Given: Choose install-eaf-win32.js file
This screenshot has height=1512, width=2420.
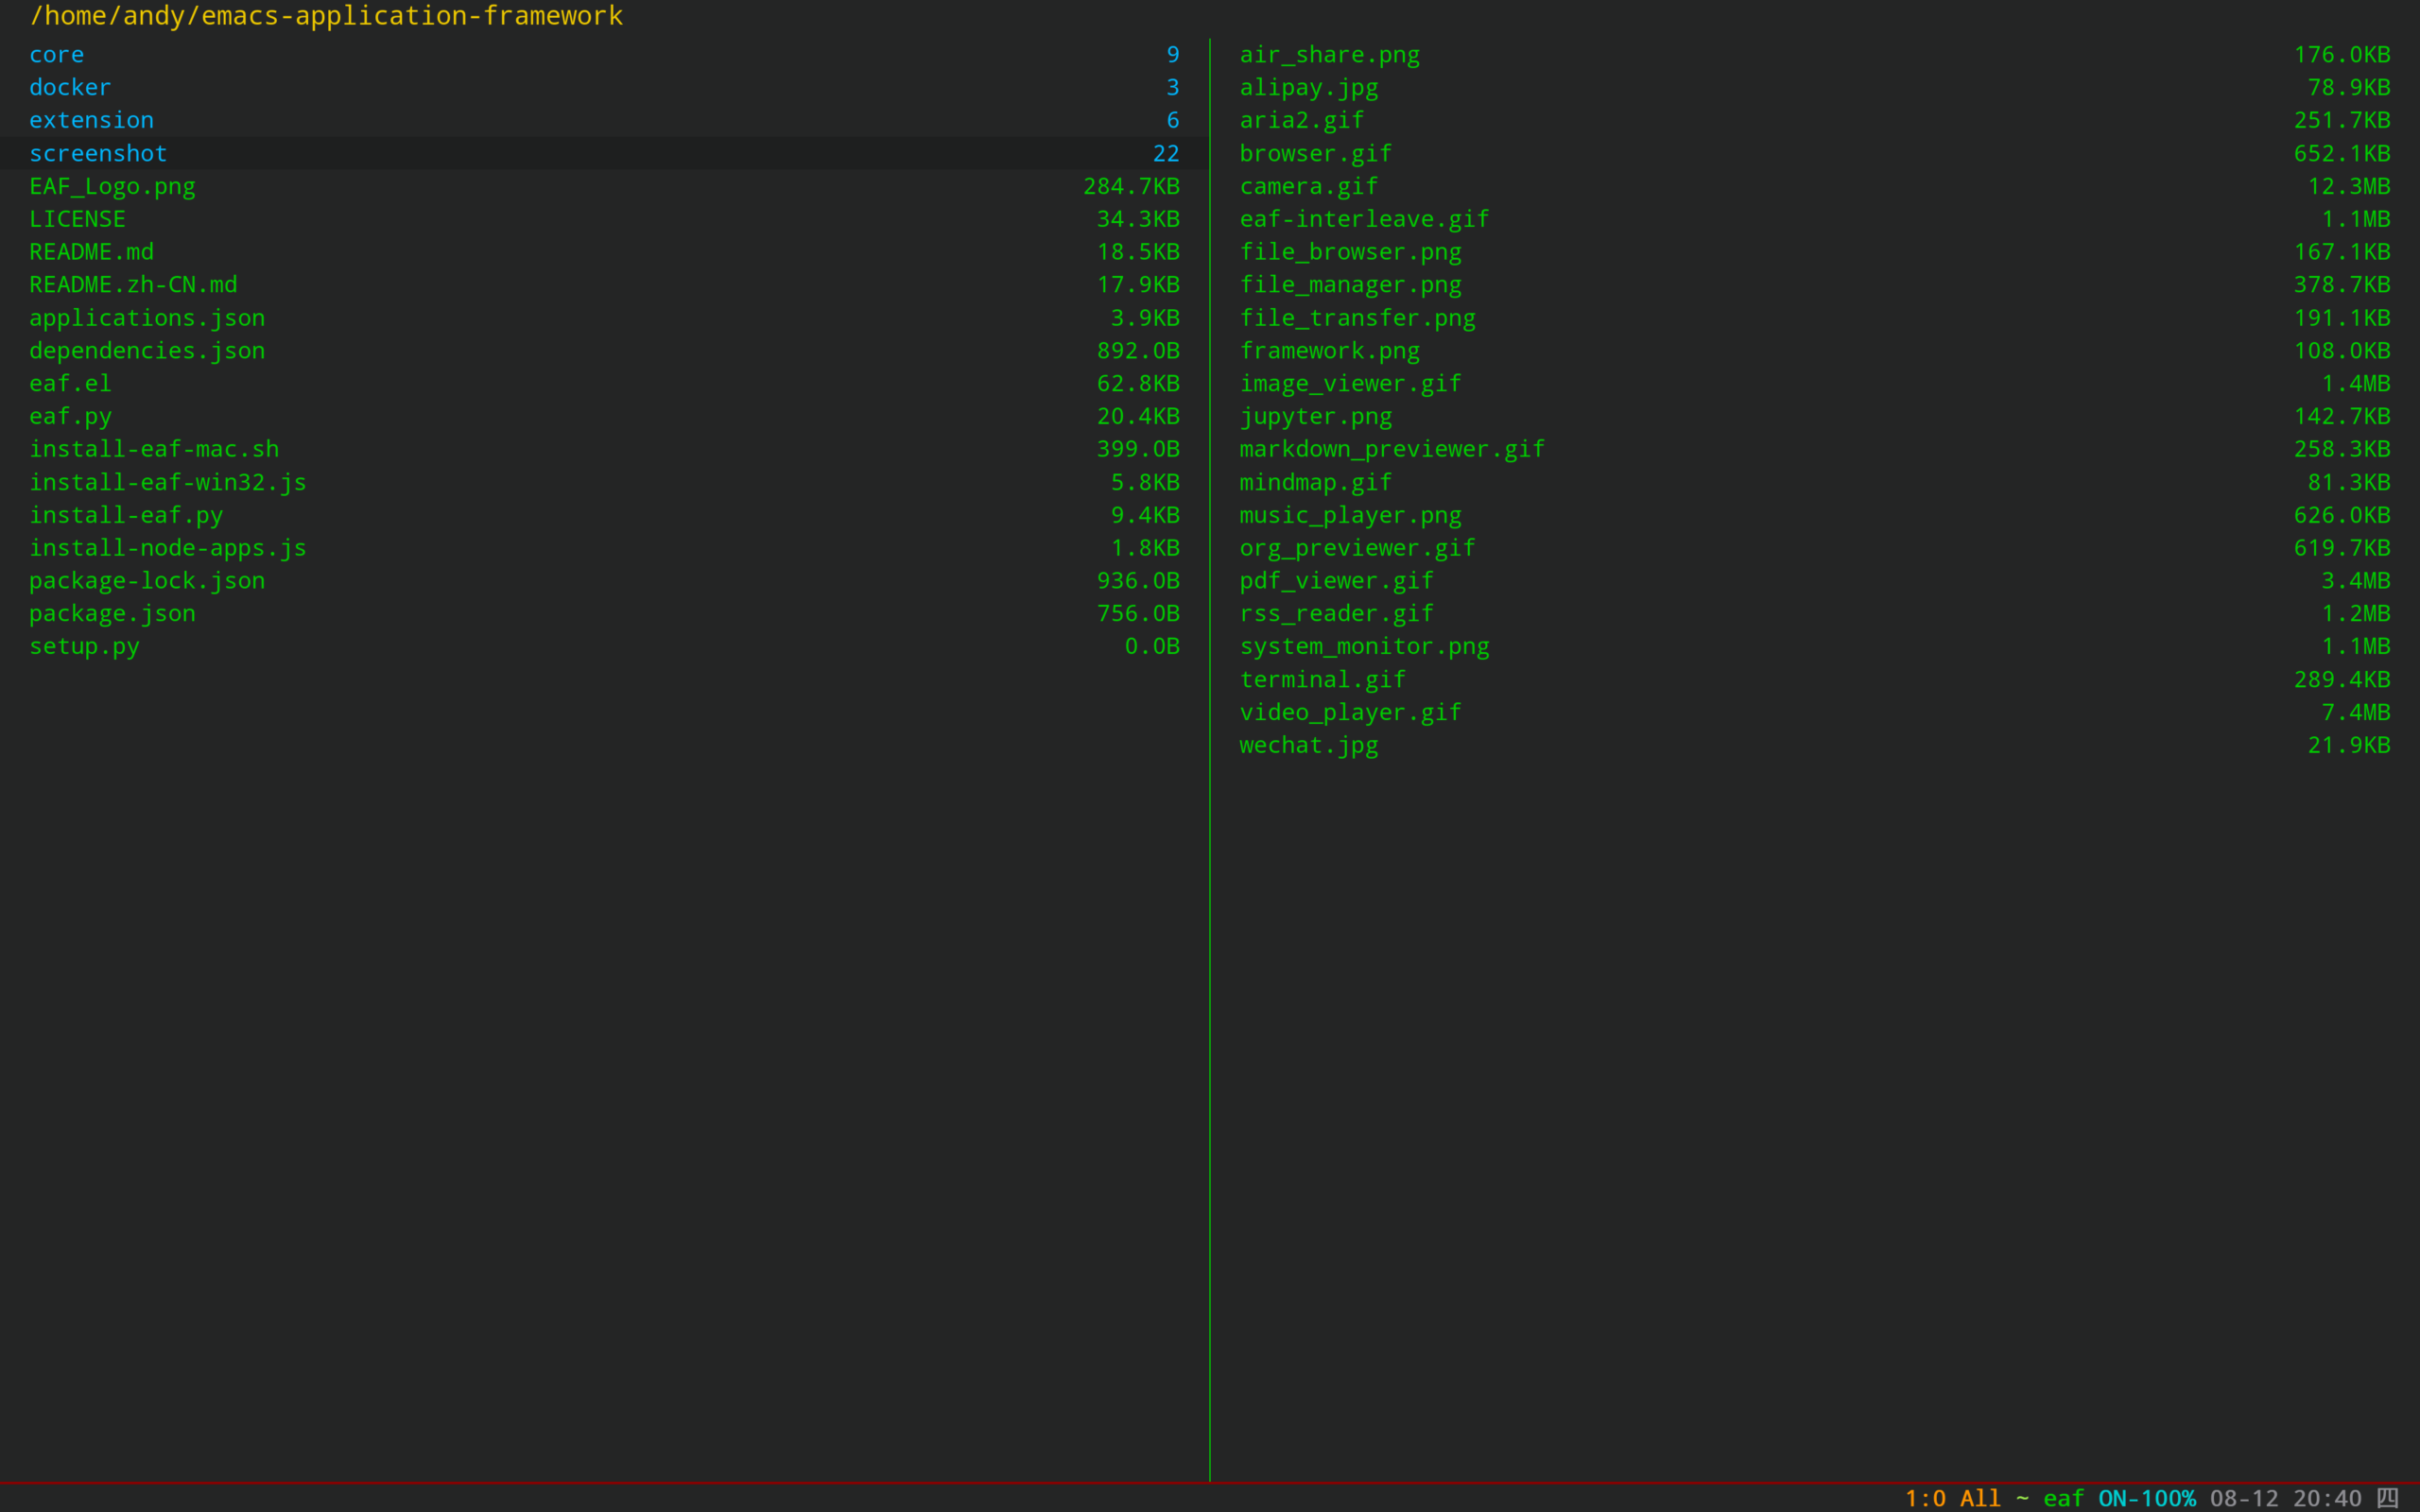Looking at the screenshot, I should click(x=167, y=483).
